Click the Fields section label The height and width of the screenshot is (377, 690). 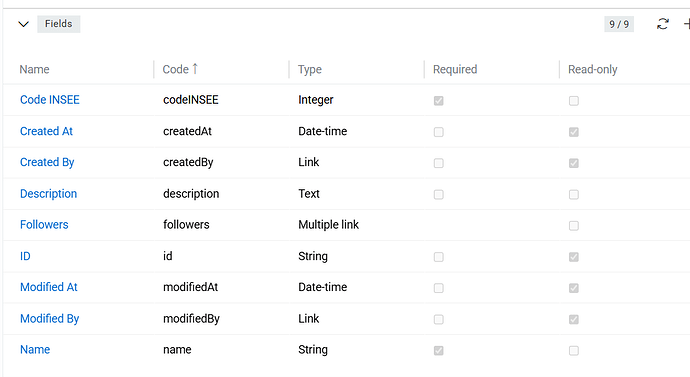(x=59, y=24)
